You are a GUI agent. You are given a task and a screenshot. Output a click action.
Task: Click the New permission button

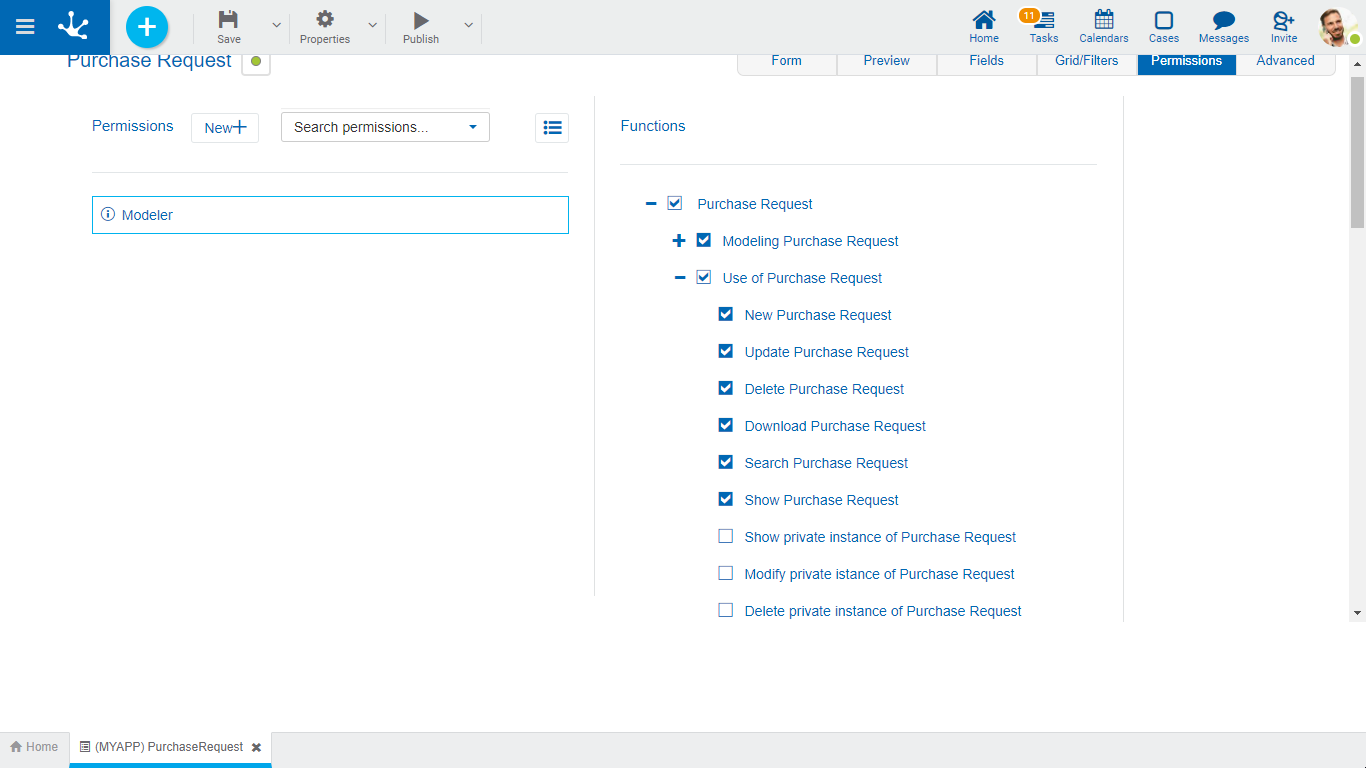[225, 128]
